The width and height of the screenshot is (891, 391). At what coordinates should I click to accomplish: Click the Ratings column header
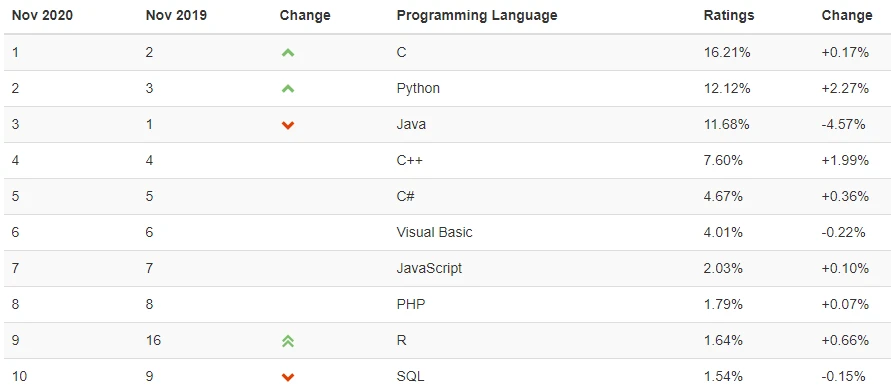coord(729,15)
